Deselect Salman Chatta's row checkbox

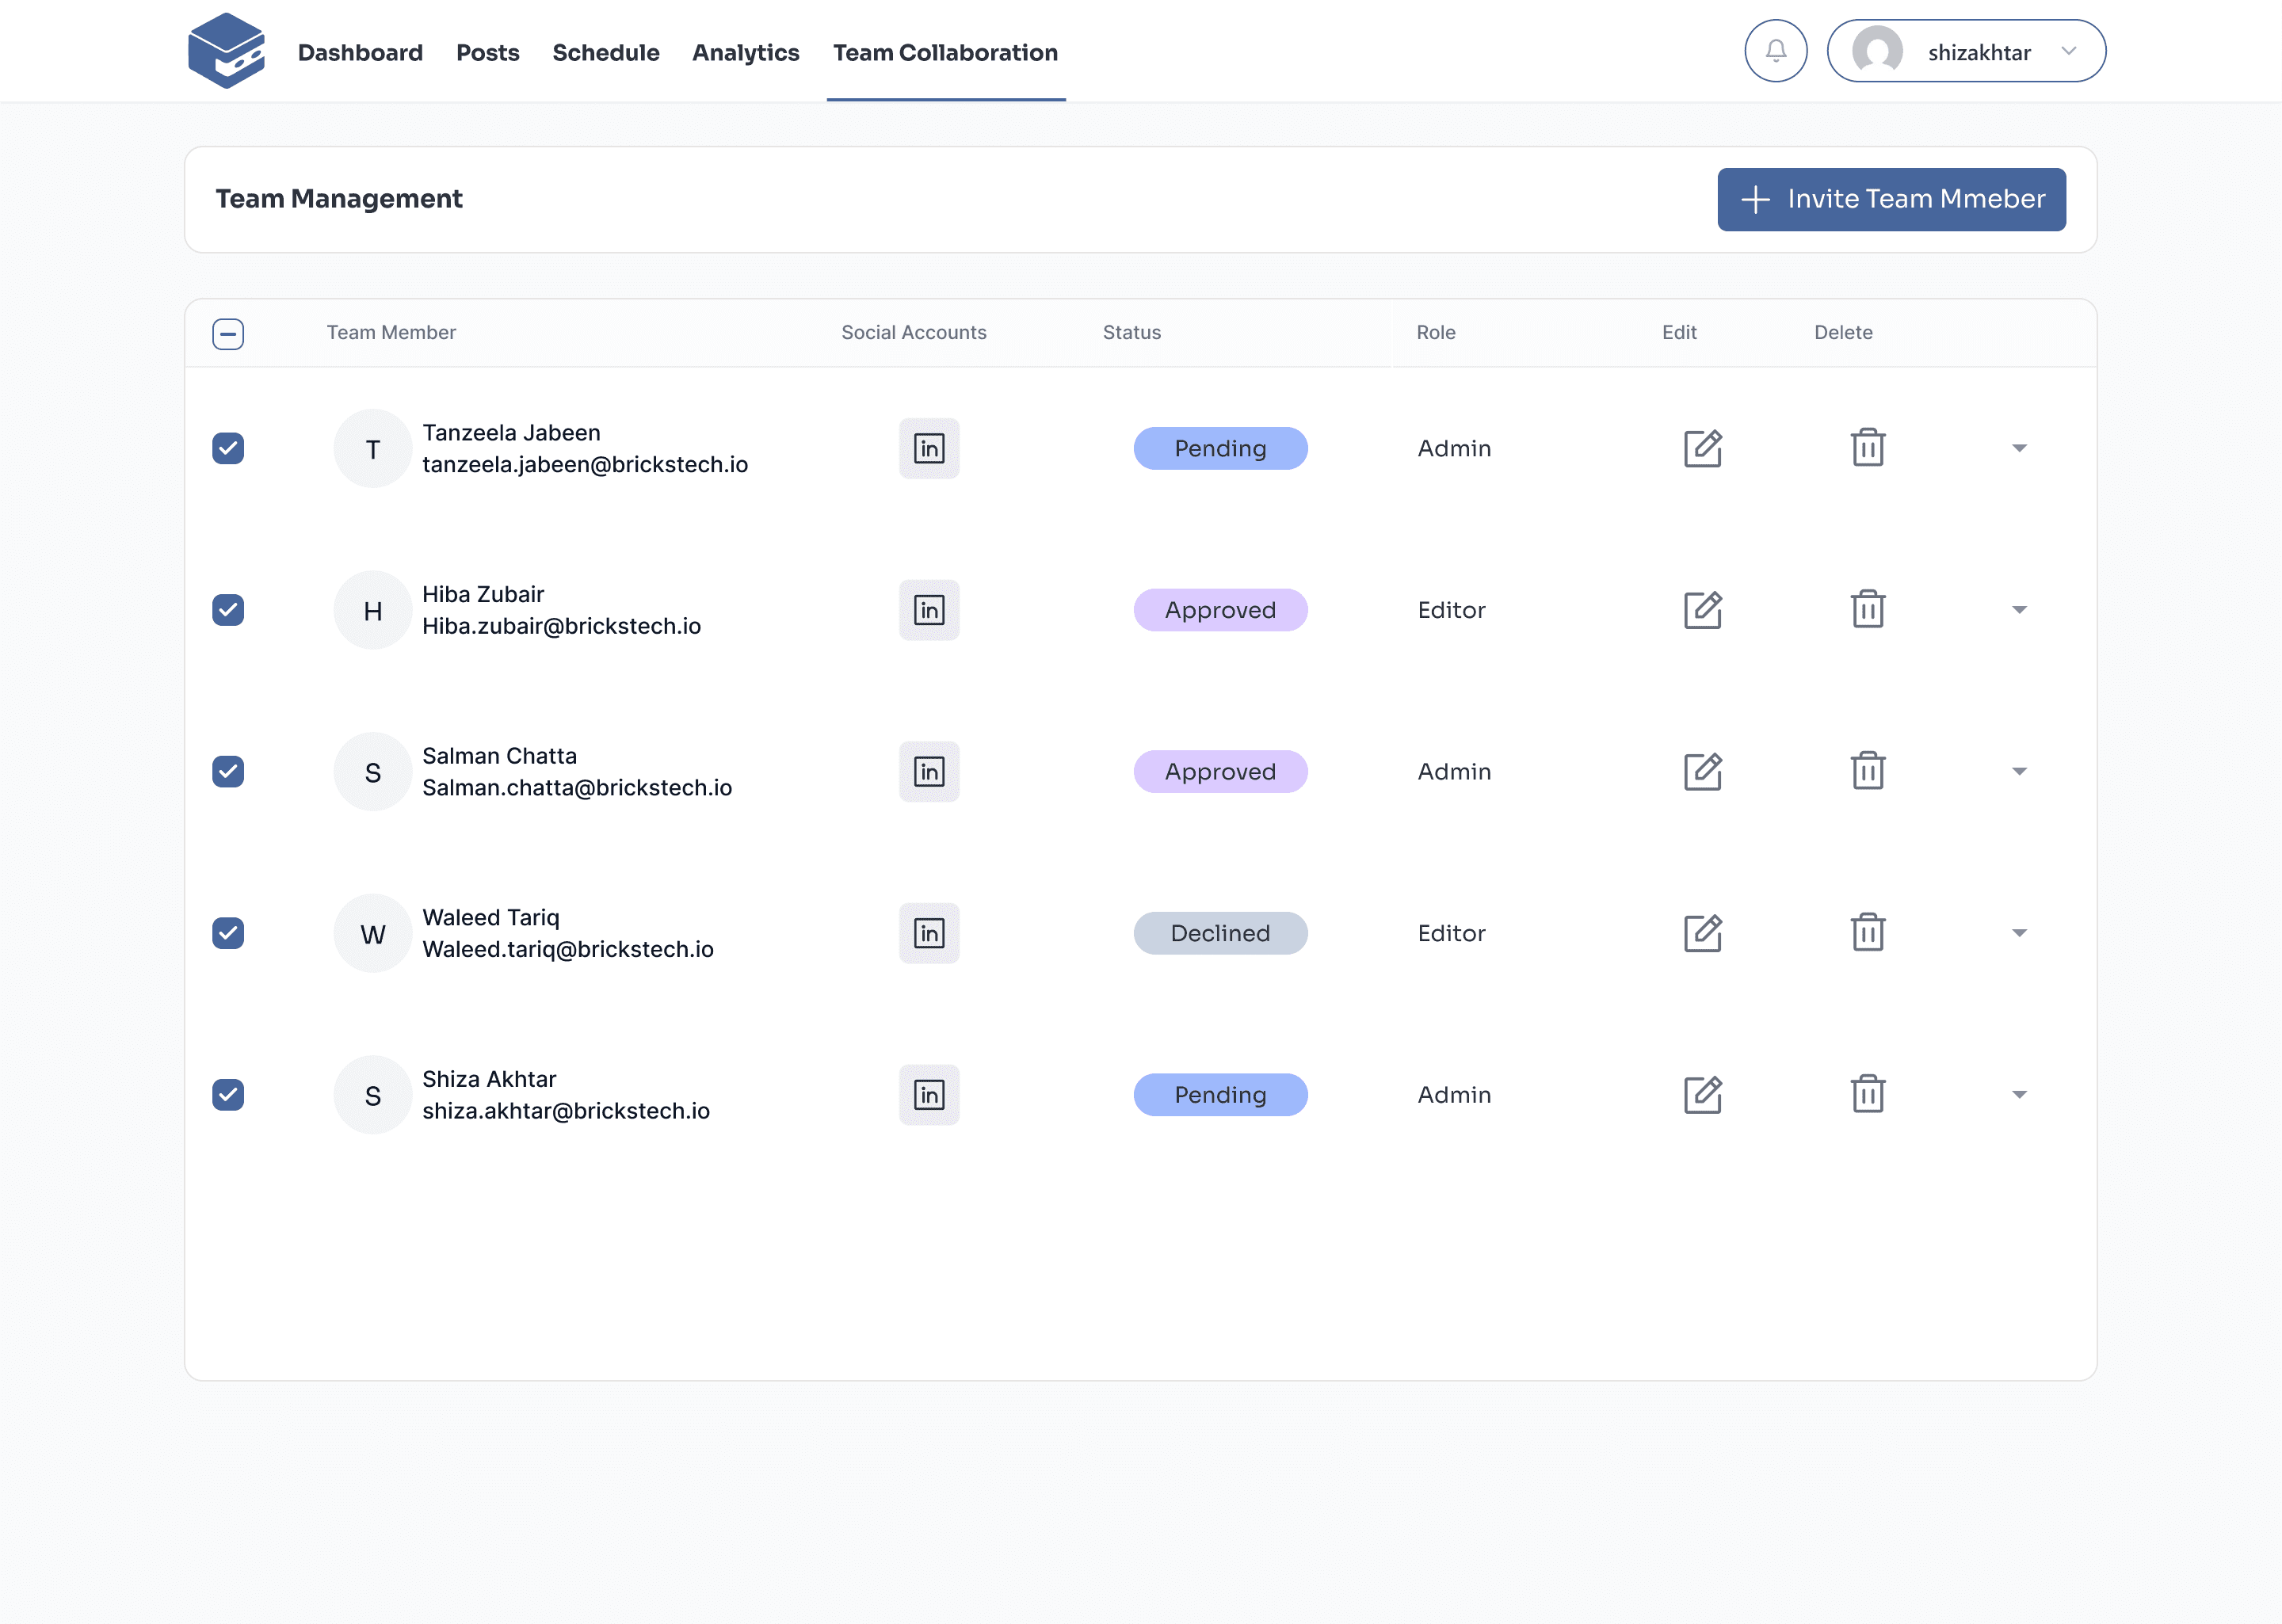[228, 771]
